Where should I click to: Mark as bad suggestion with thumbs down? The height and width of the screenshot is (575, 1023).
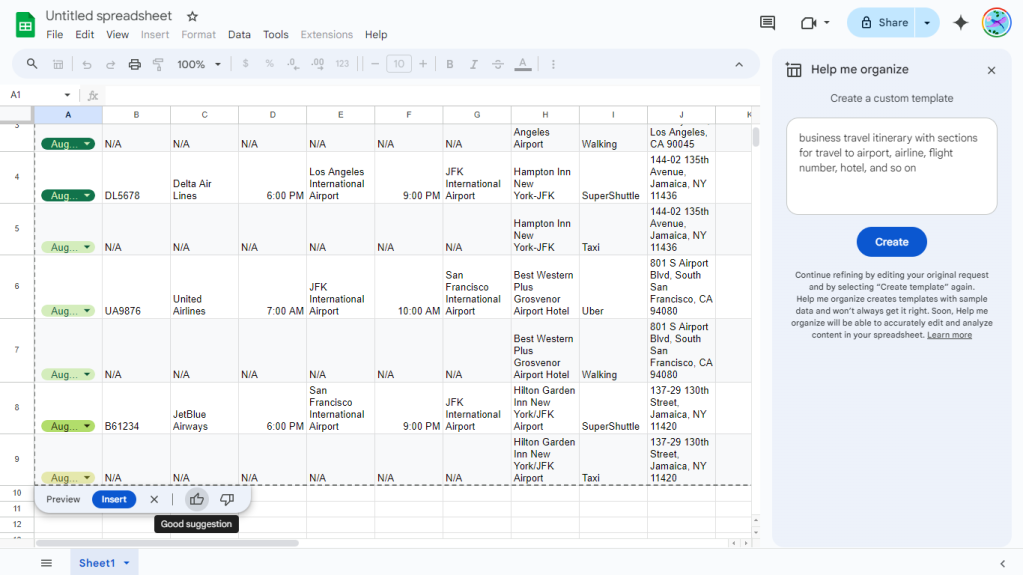click(x=226, y=499)
